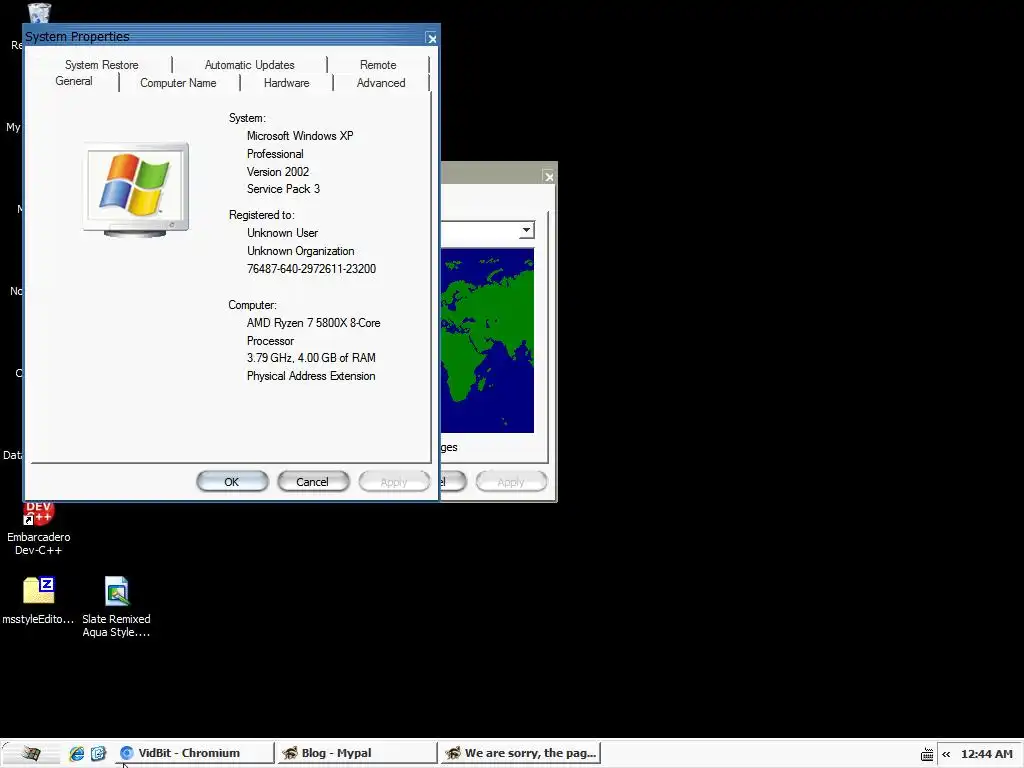Click 'Physical Address Extension' text

point(311,376)
